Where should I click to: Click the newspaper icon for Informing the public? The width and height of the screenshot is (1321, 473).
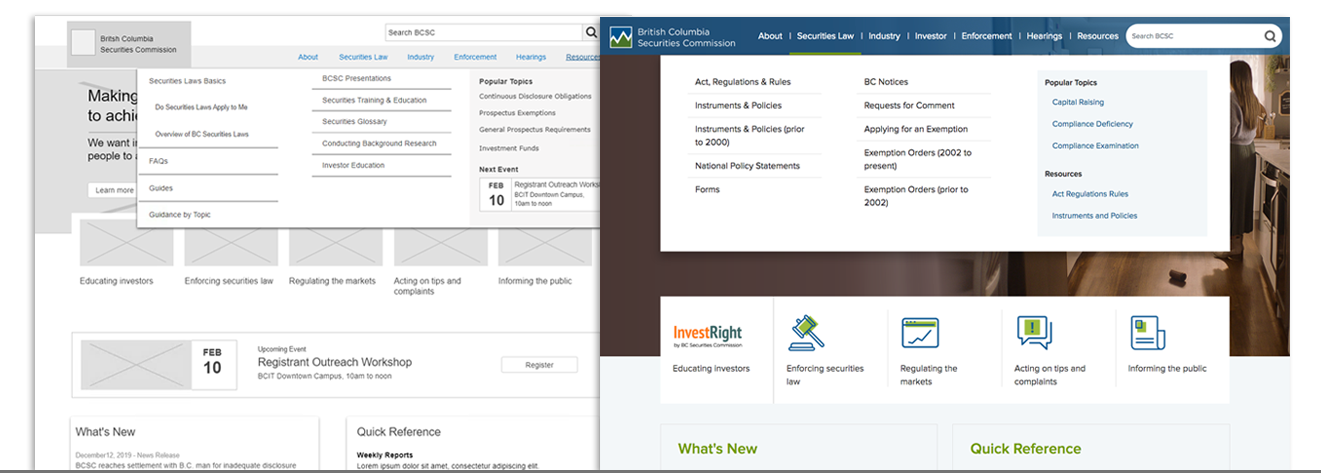click(x=1147, y=332)
